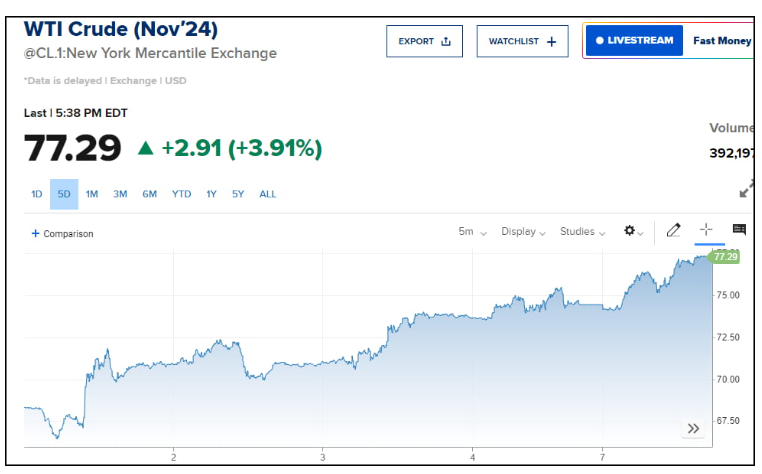This screenshot has width=762, height=474.
Task: Open chart settings gear
Action: pyautogui.click(x=630, y=231)
